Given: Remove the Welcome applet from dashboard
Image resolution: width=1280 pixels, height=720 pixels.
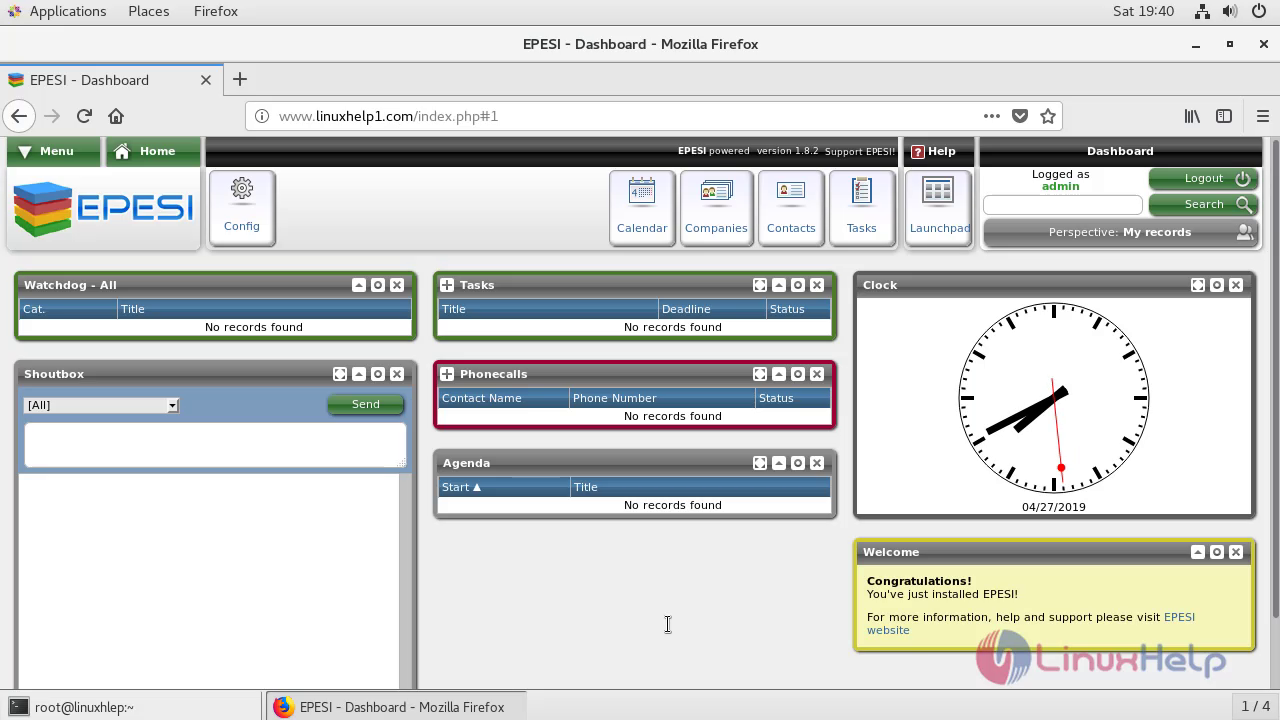Looking at the screenshot, I should click(1236, 552).
